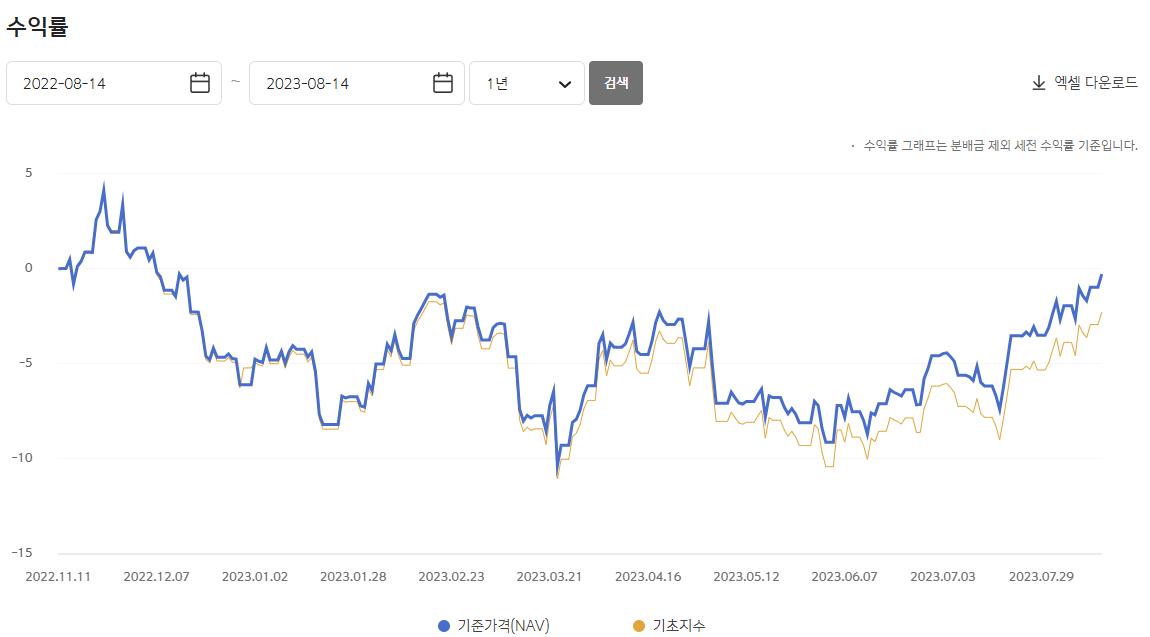Image resolution: width=1150 pixels, height=637 pixels.
Task: Click x-axis label 2023.05.12
Action: (x=746, y=576)
